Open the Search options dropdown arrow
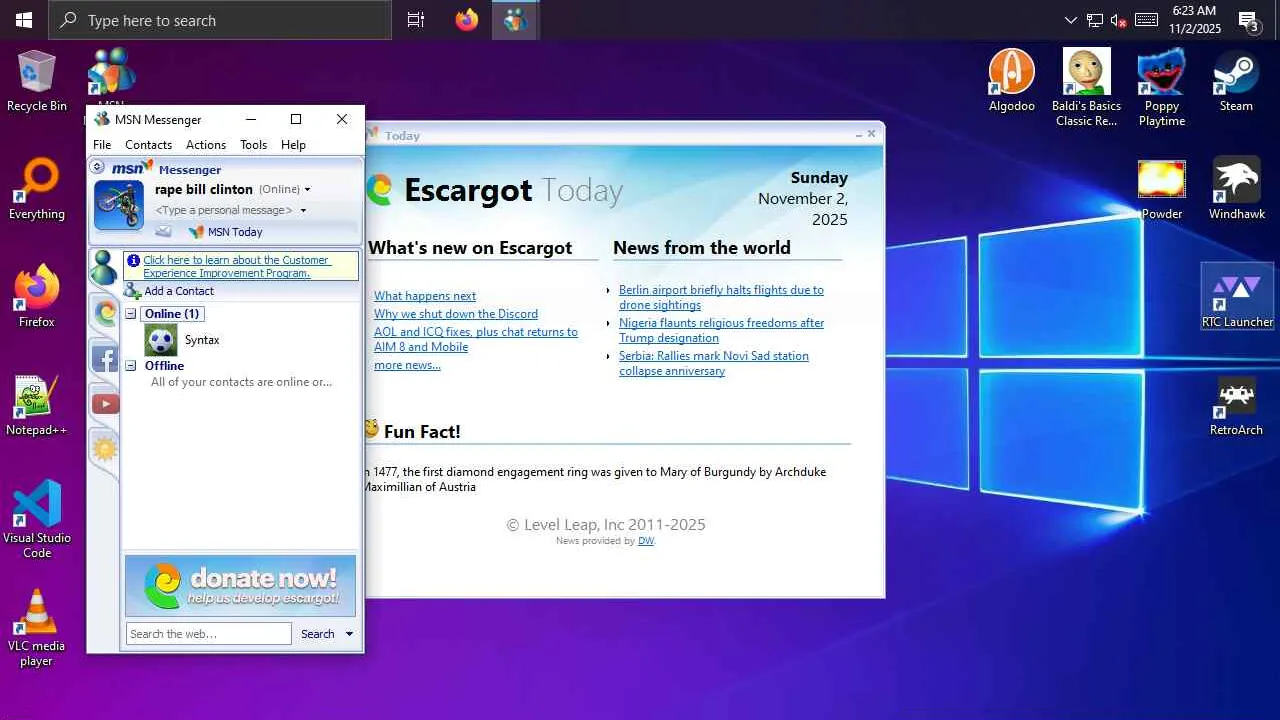1280x720 pixels. tap(349, 634)
